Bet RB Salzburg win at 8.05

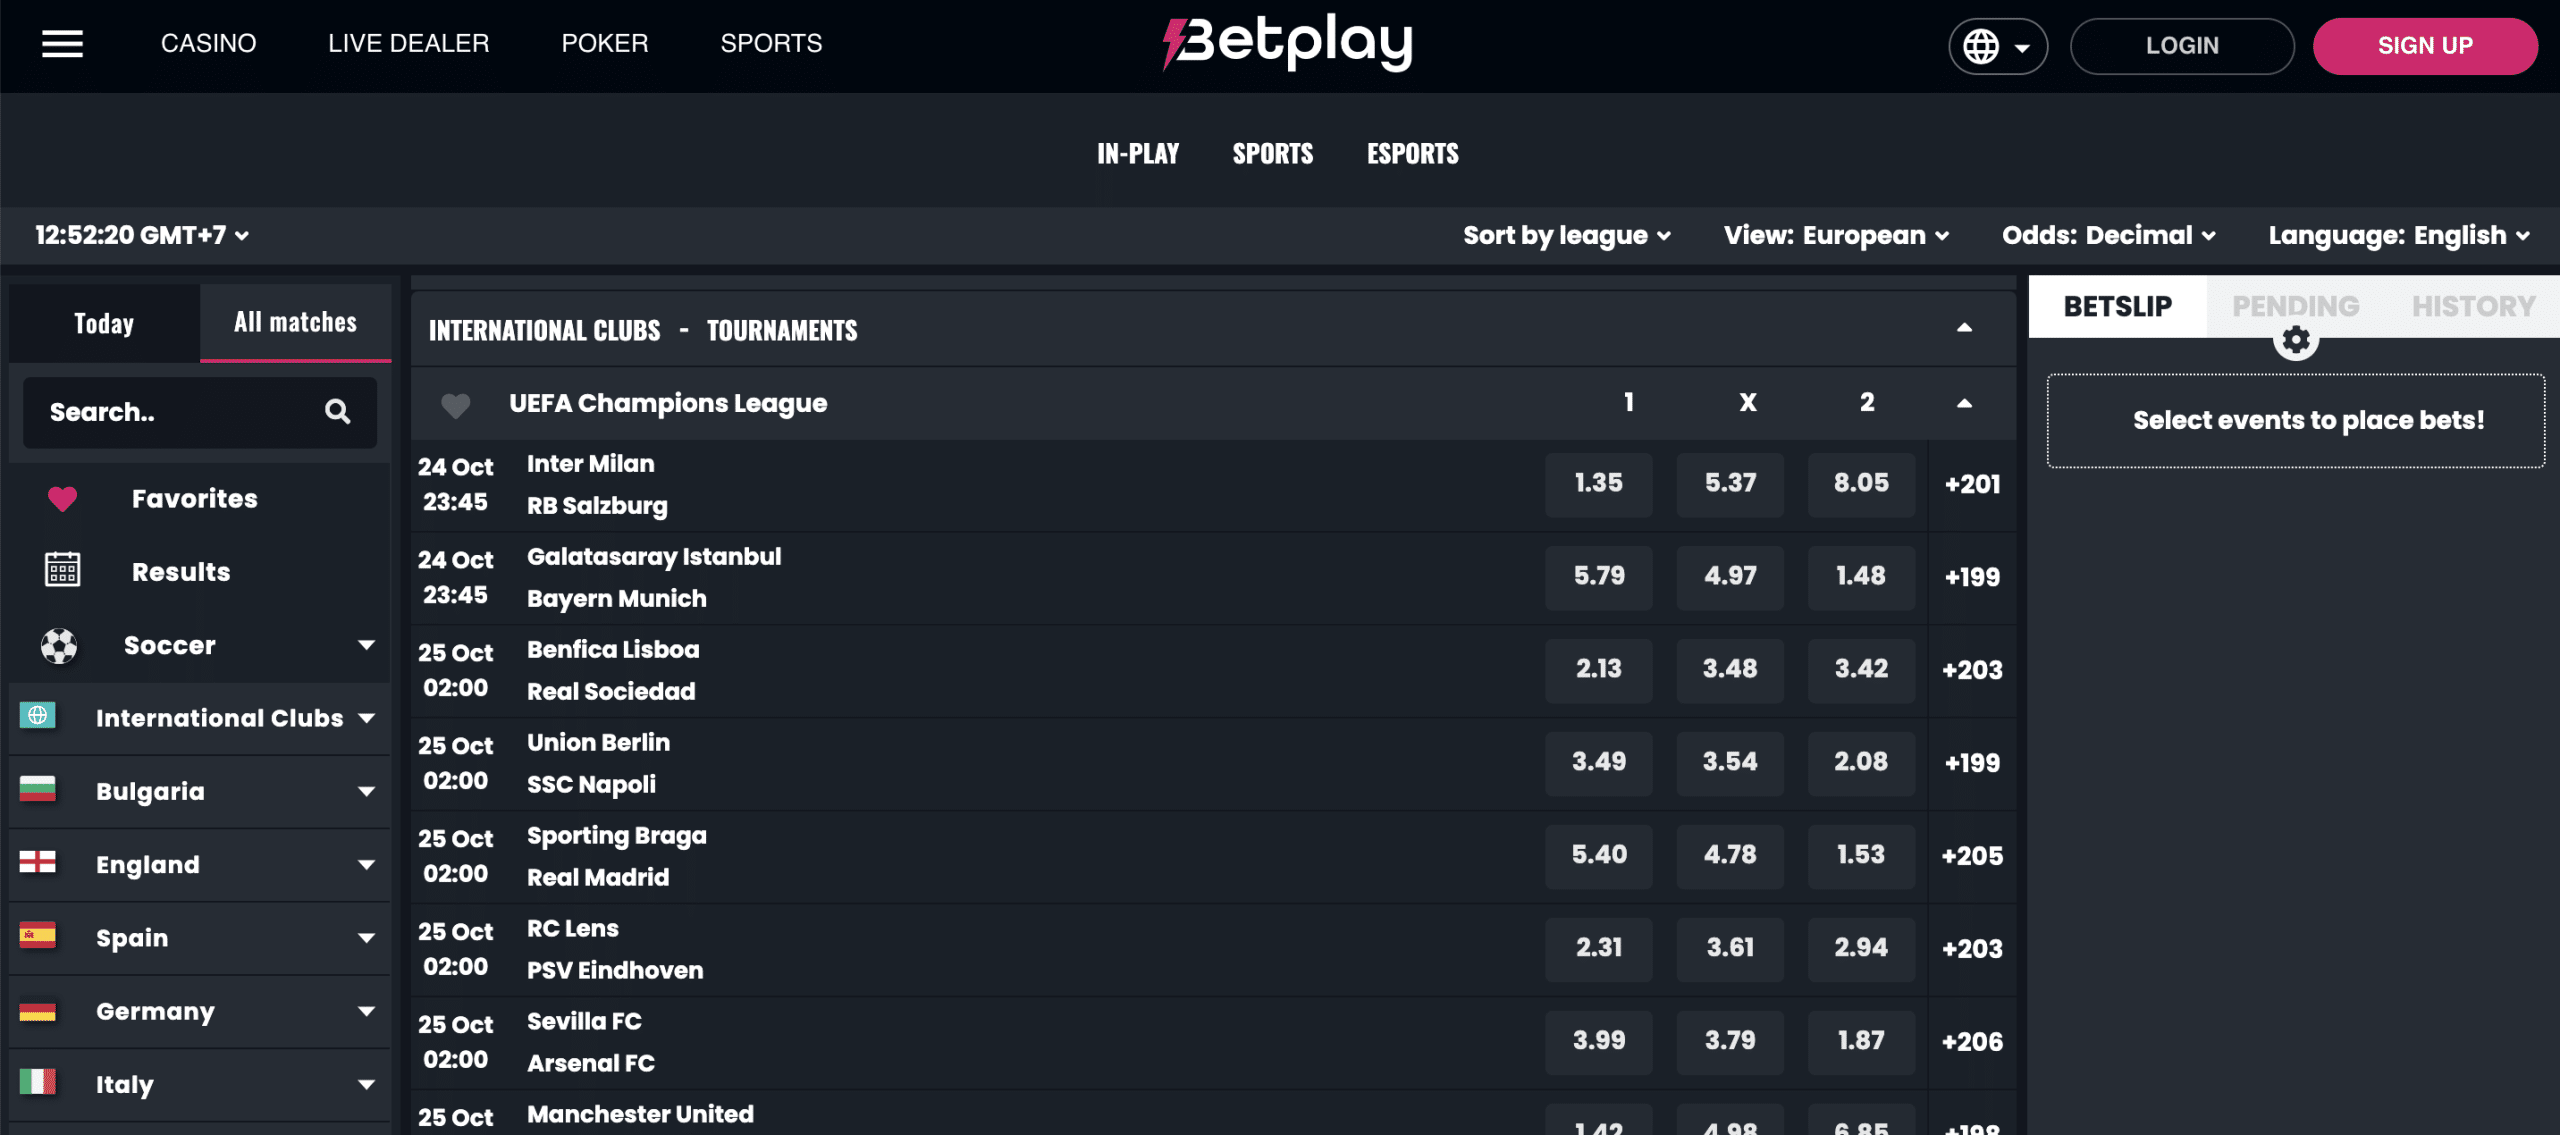1861,483
